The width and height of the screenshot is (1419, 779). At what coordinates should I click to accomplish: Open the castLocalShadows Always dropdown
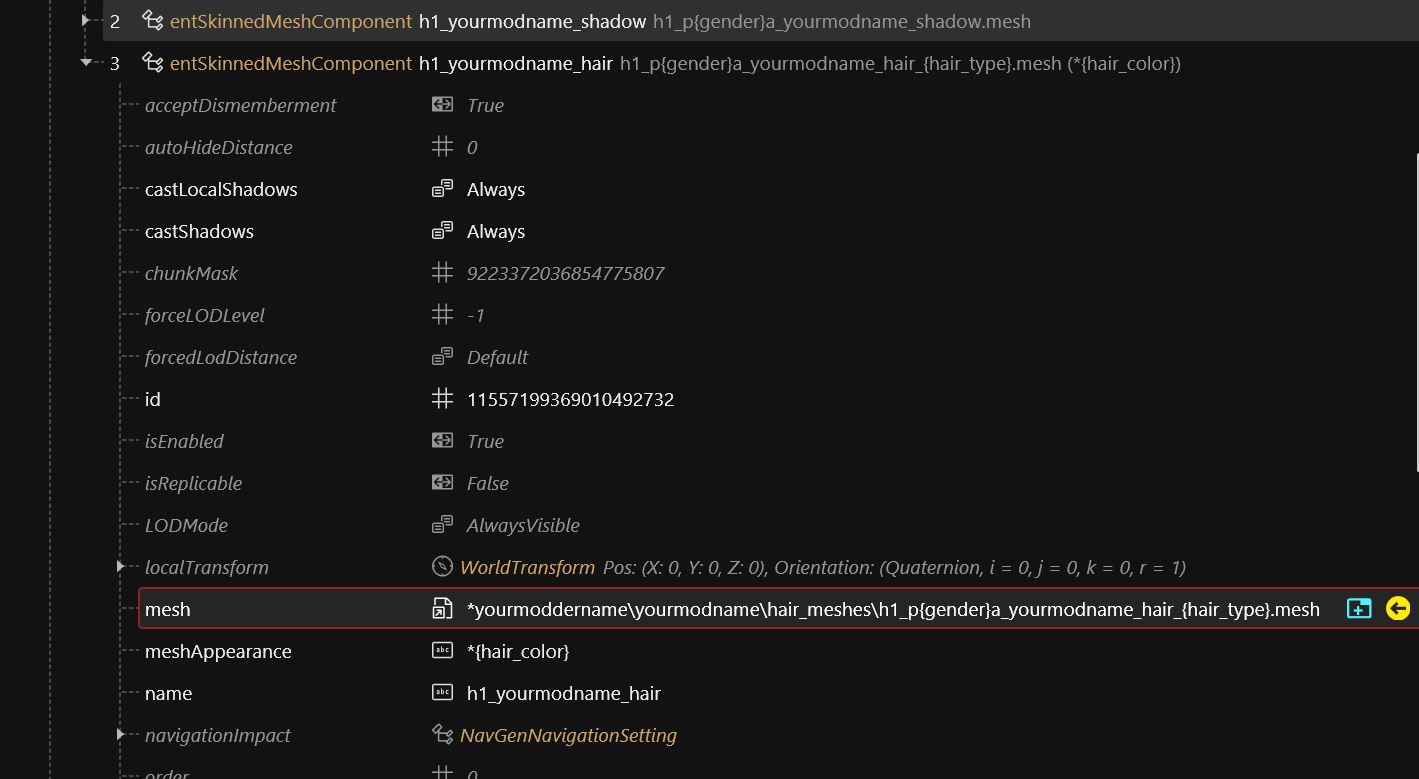(495, 189)
